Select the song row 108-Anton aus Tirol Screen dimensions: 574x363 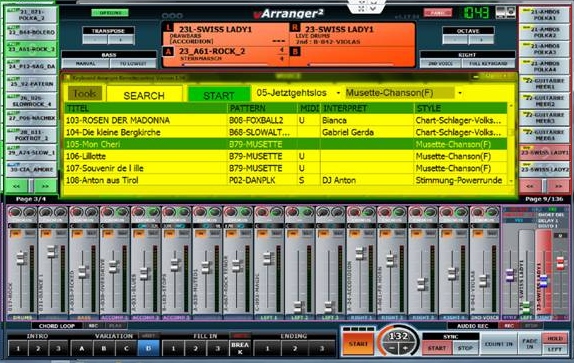tap(286, 180)
